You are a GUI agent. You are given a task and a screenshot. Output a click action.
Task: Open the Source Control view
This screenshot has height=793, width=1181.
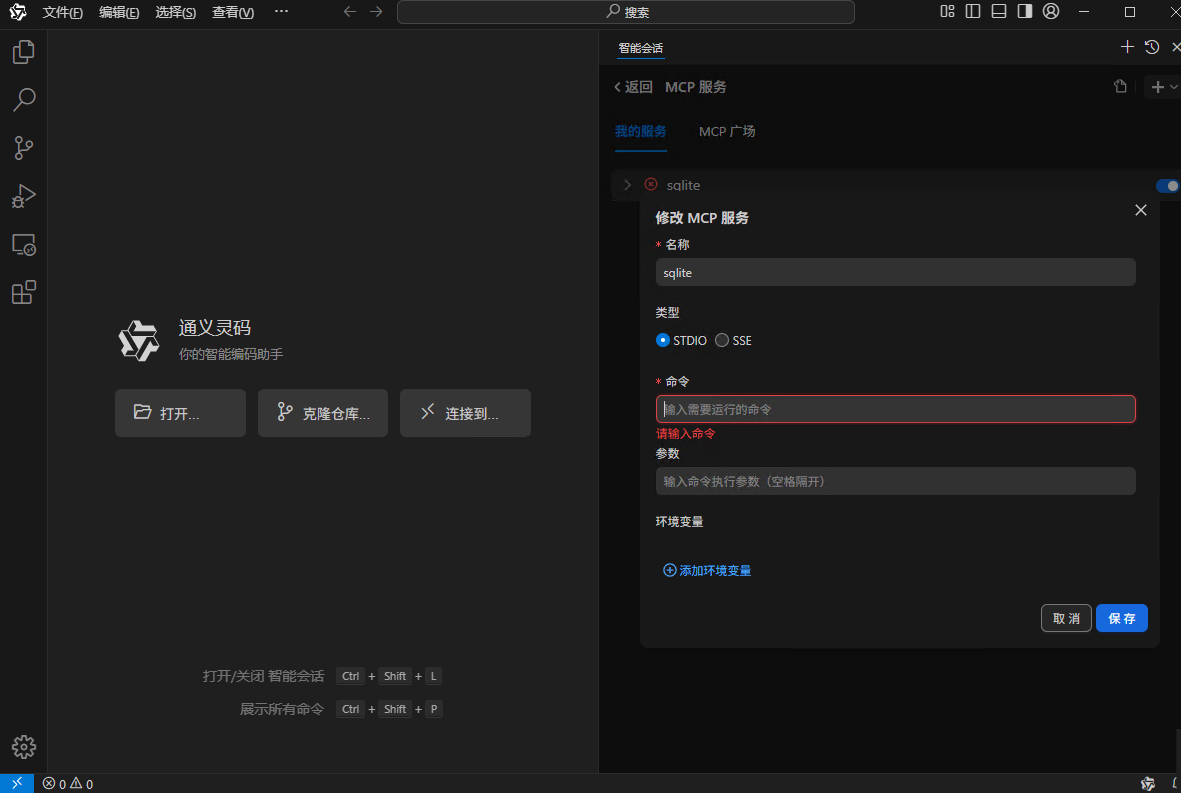click(23, 148)
